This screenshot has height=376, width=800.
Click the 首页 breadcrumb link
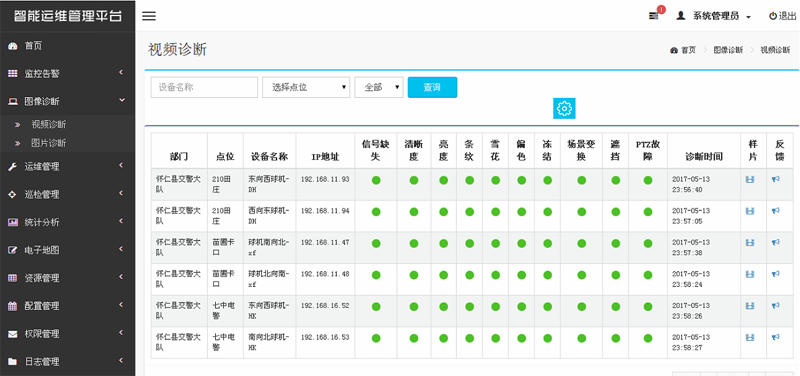[x=684, y=50]
